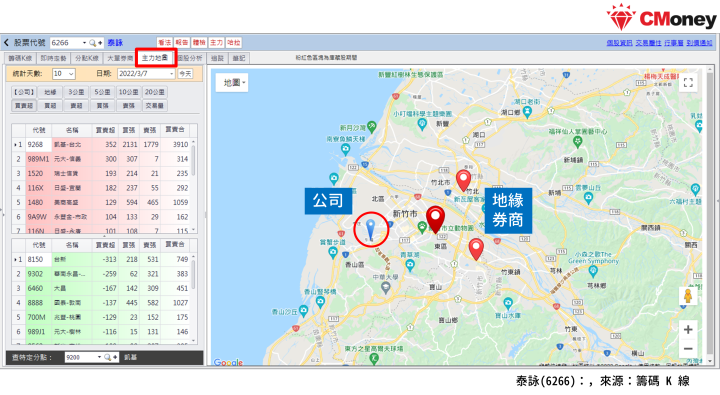Zoom out the map with minus button
Image resolution: width=720 pixels, height=395 pixels.
pyautogui.click(x=688, y=349)
